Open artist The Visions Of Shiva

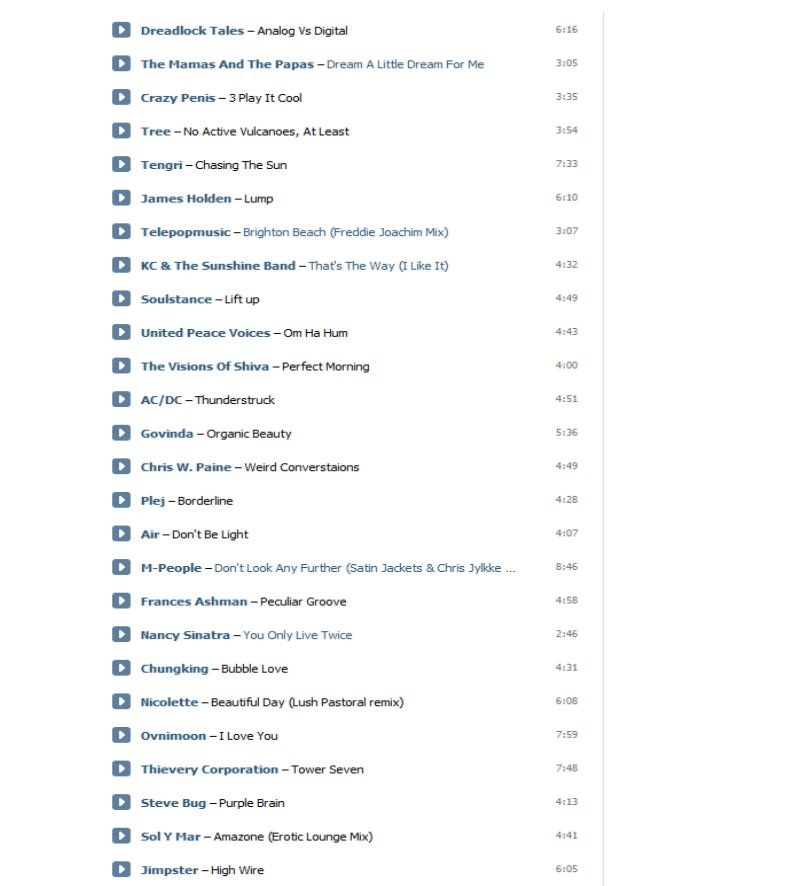pos(205,366)
